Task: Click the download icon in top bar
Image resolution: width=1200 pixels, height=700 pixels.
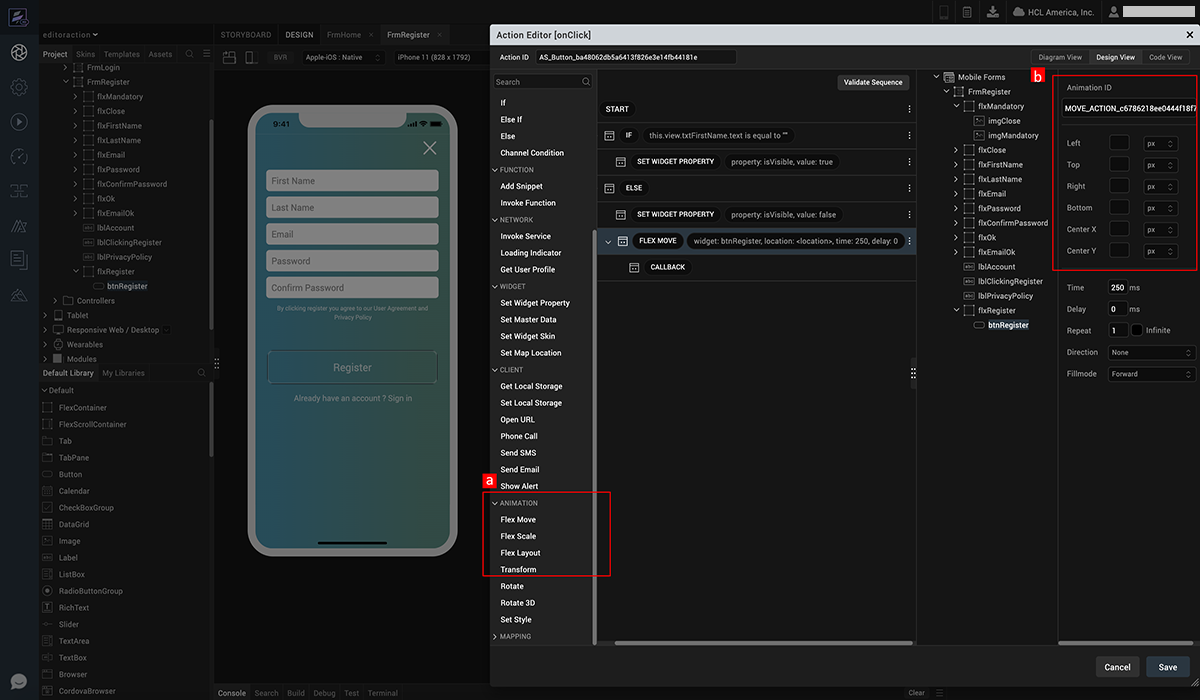Action: point(992,12)
